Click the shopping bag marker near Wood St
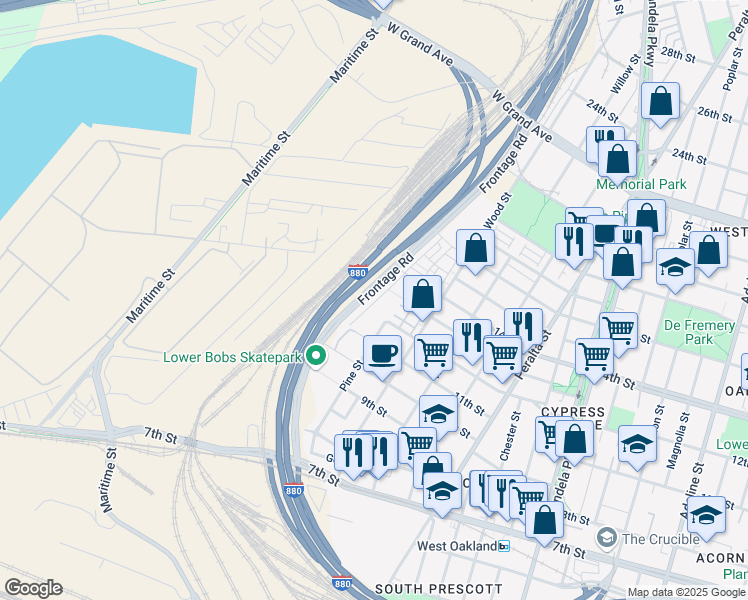Viewport: 748px width, 600px height. click(x=475, y=249)
